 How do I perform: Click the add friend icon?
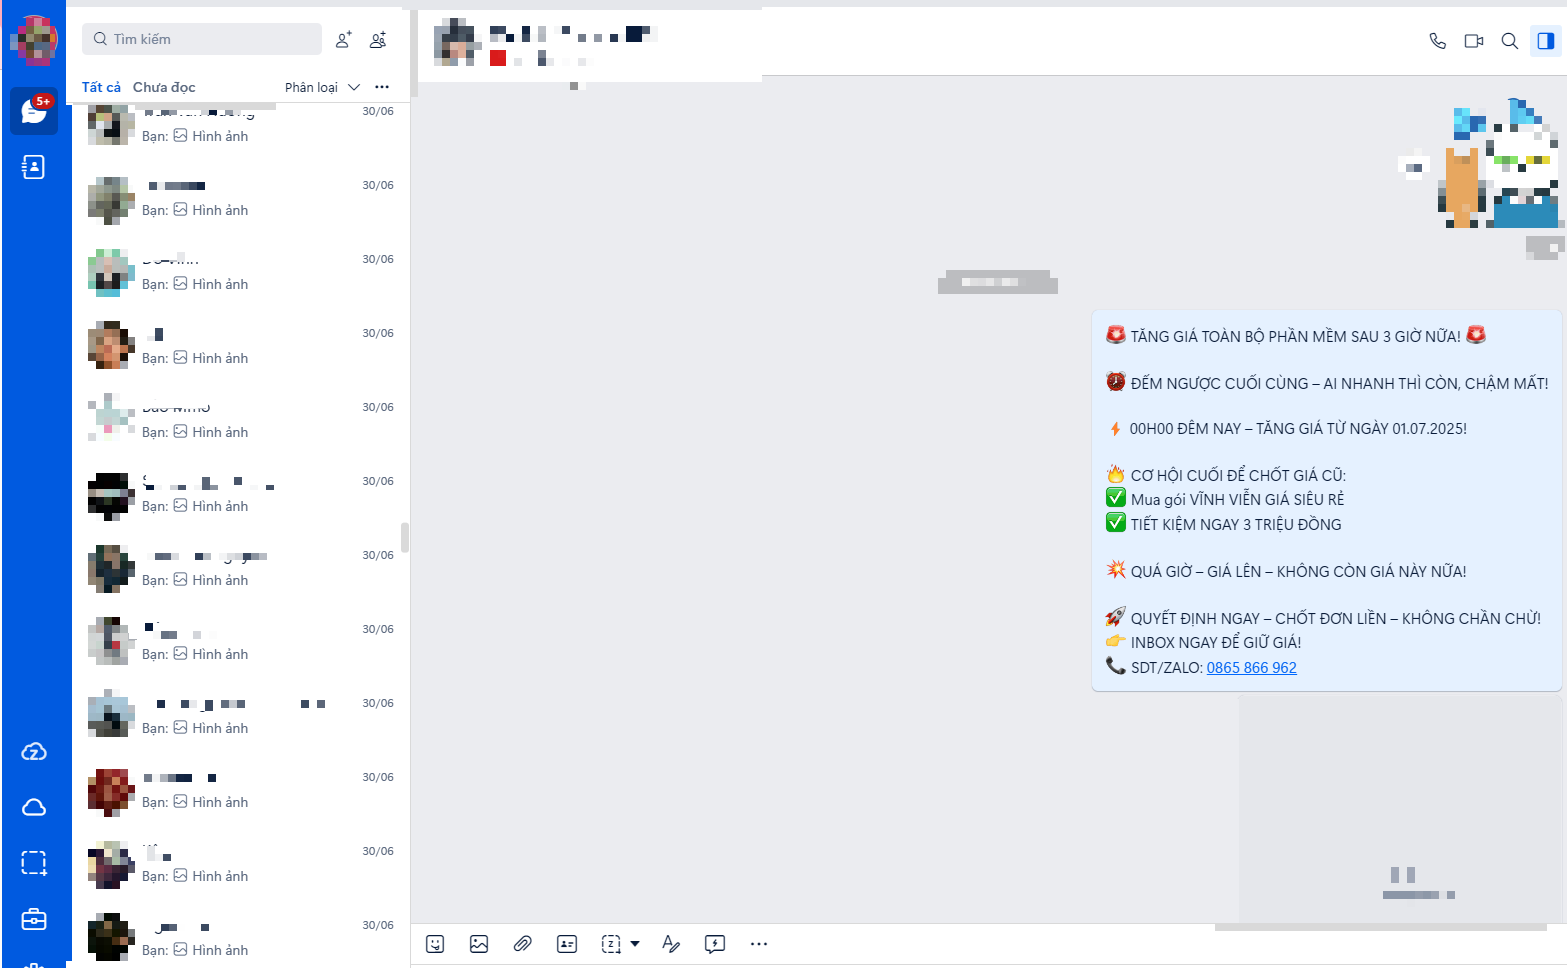click(x=343, y=40)
